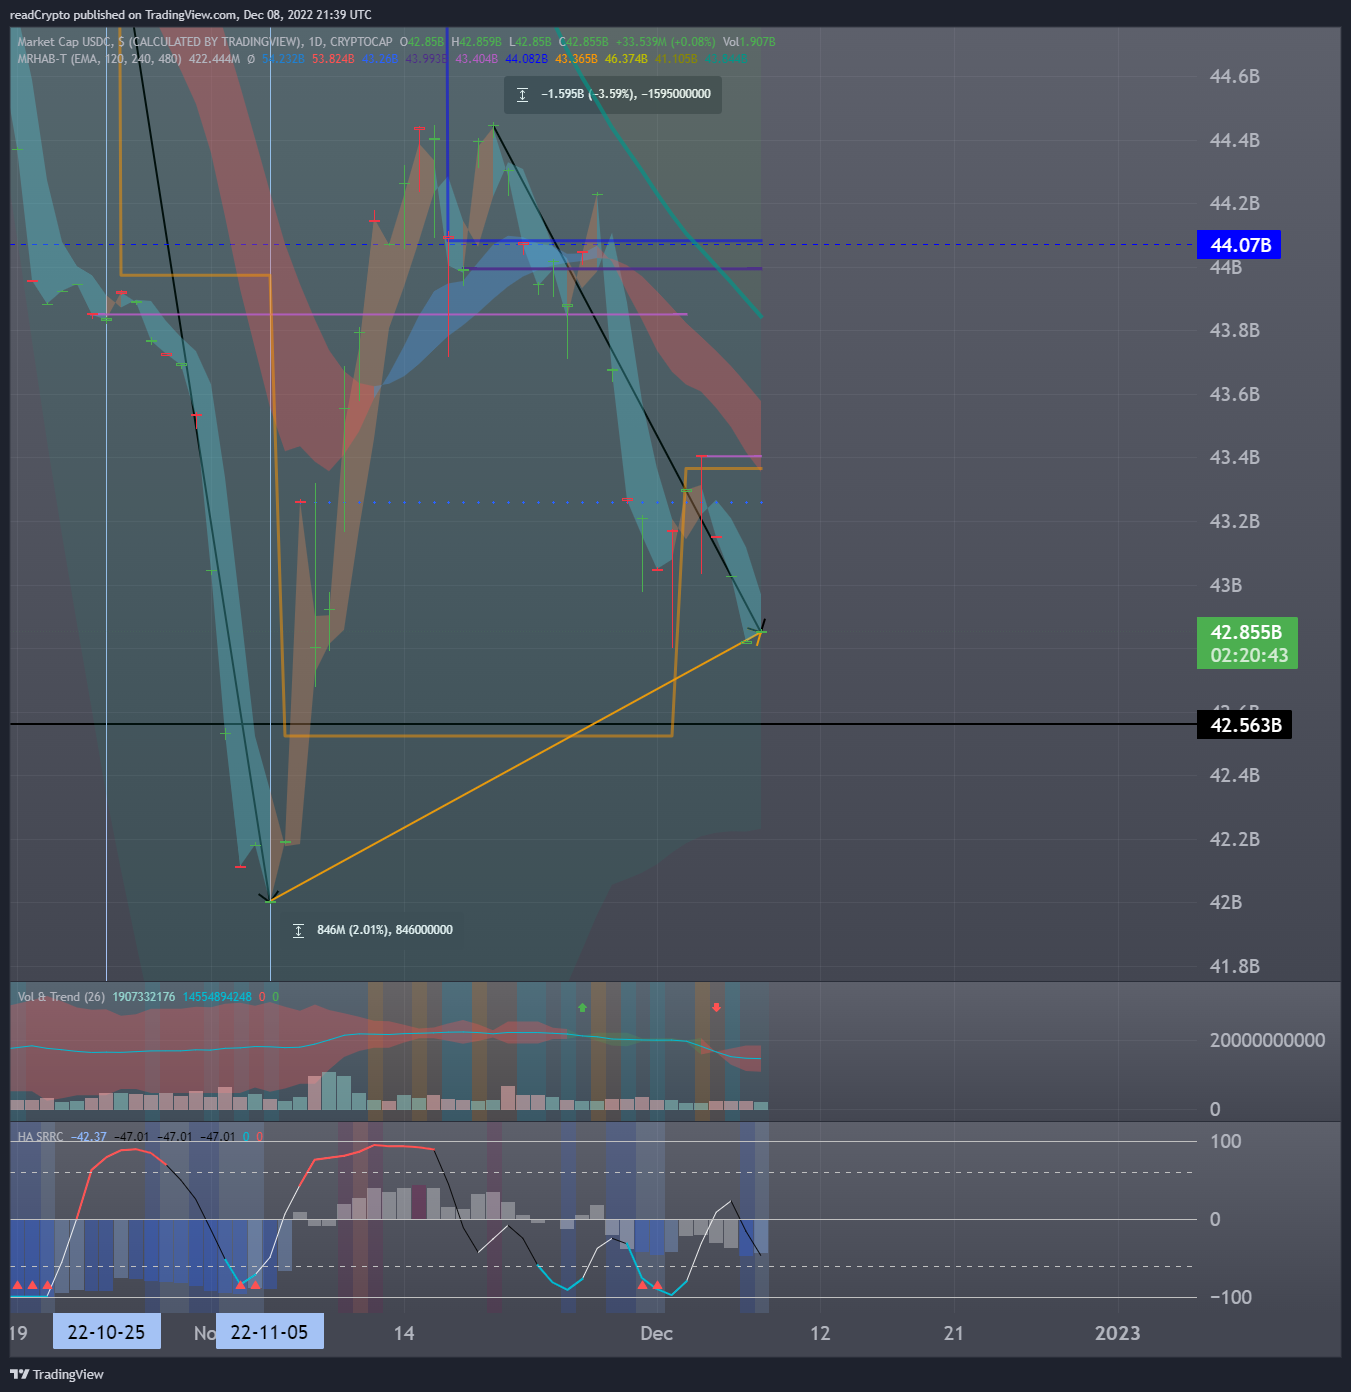Click the 44.6B price axis label
1351x1392 pixels.
(1235, 77)
